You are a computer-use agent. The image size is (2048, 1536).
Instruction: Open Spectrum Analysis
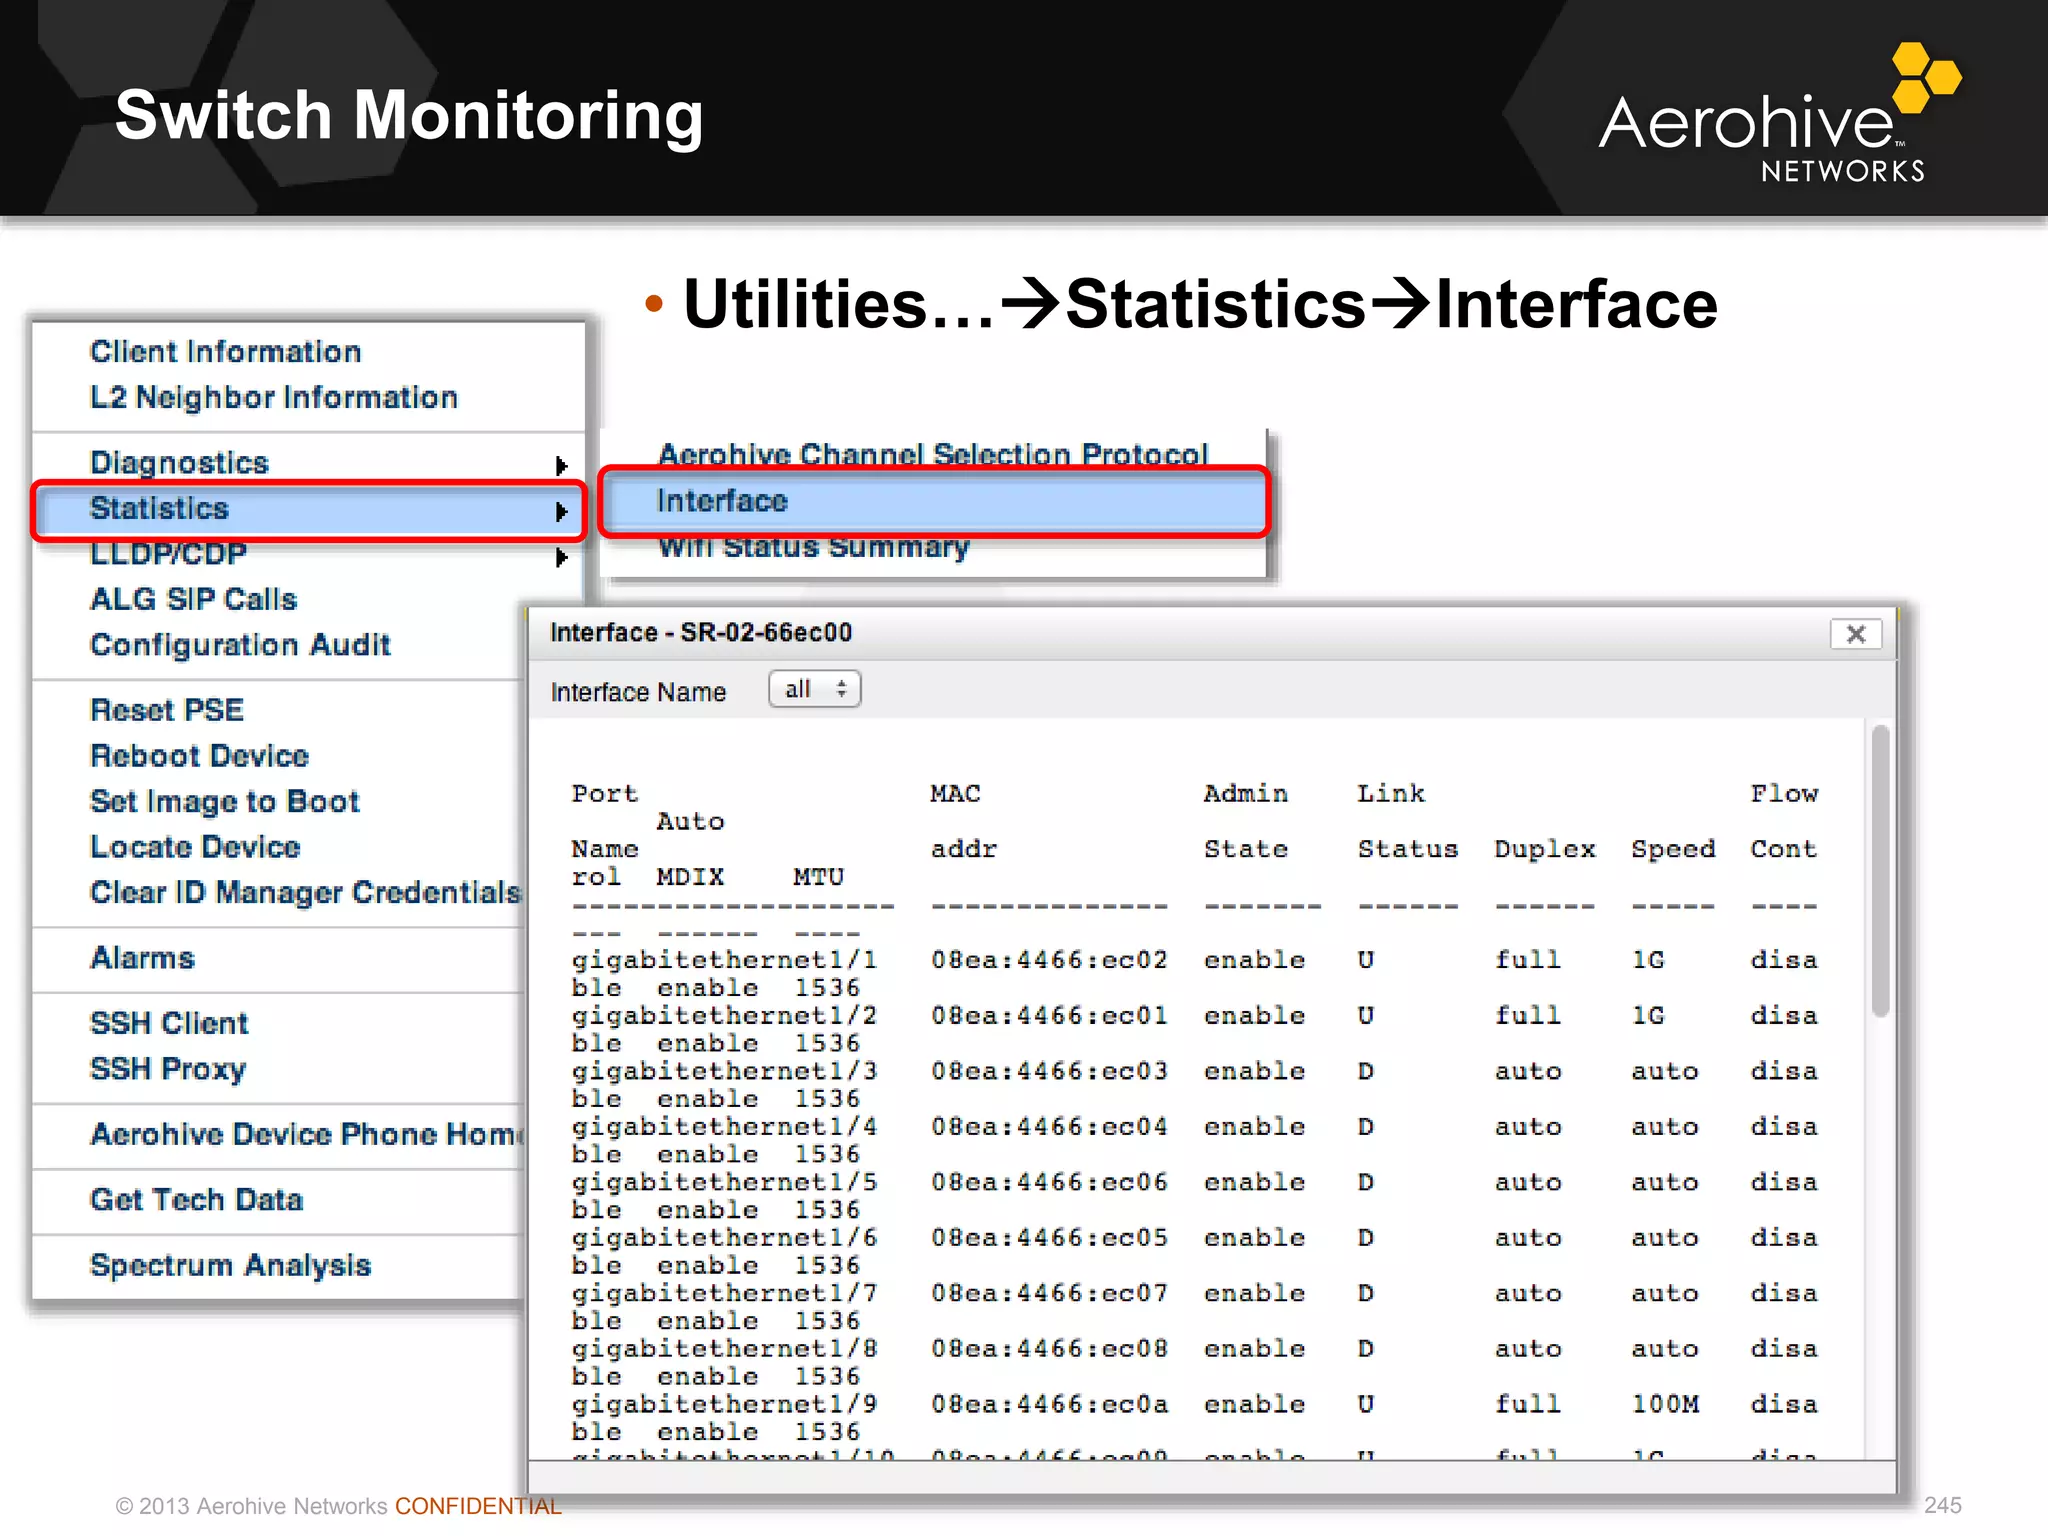[x=230, y=1265]
